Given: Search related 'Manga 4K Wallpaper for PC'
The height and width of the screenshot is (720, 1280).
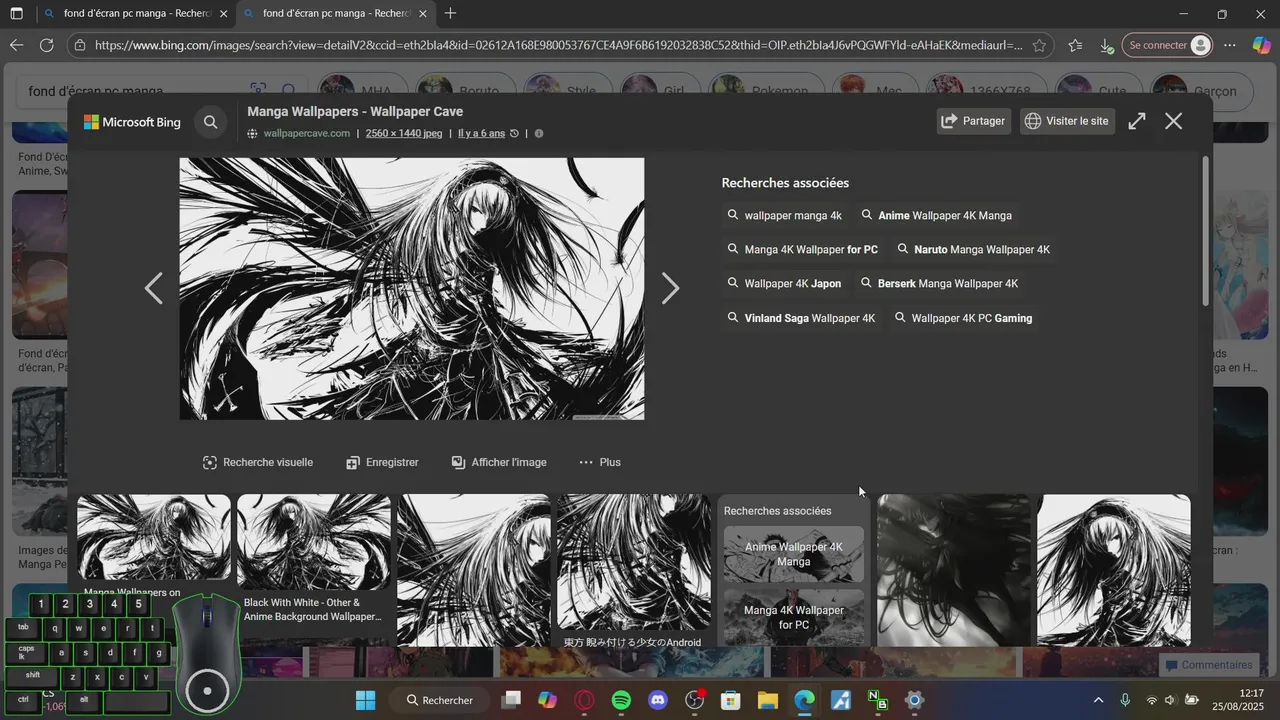Looking at the screenshot, I should tap(803, 249).
